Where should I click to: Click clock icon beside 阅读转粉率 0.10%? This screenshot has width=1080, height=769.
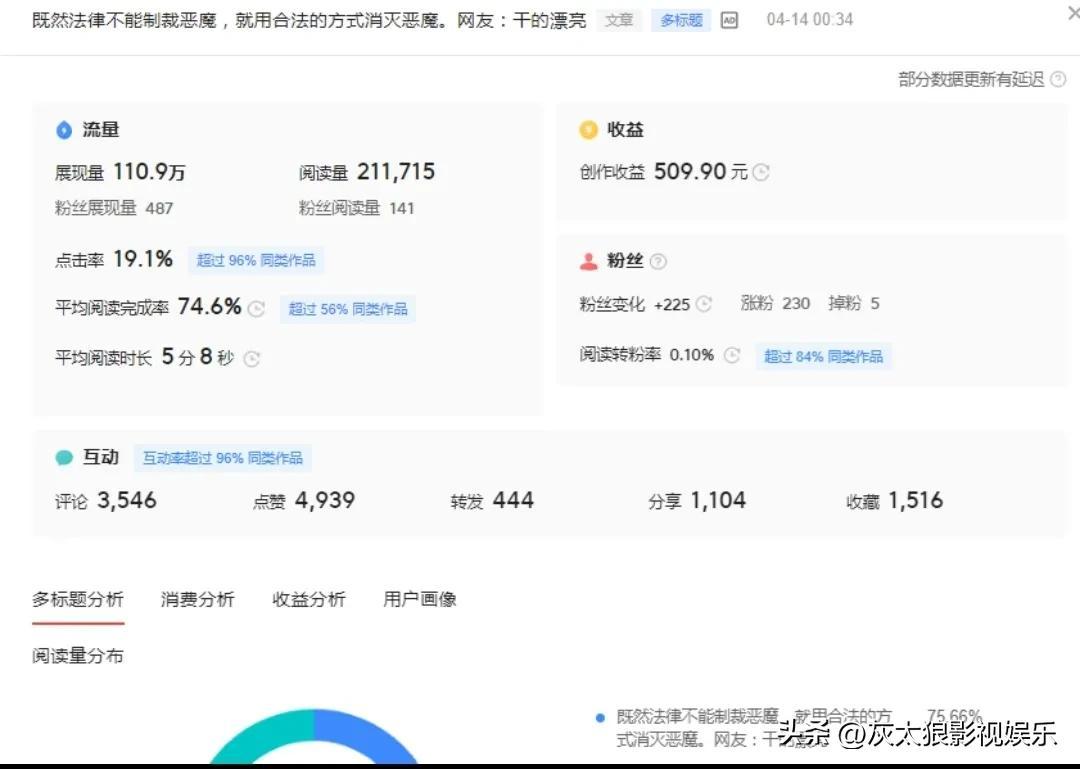(732, 356)
